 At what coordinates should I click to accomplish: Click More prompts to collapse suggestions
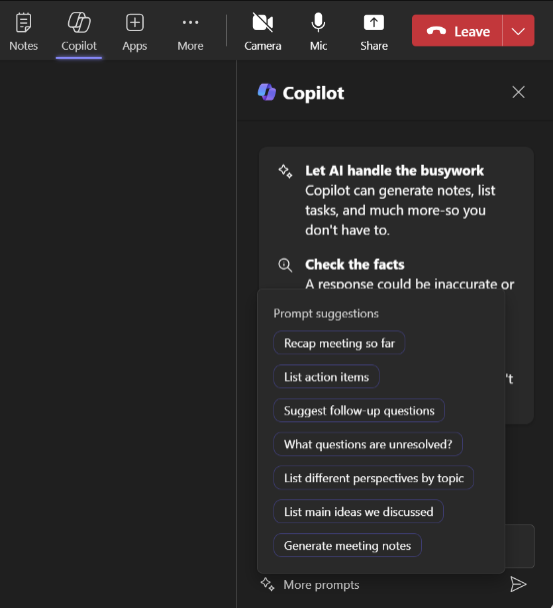click(323, 587)
